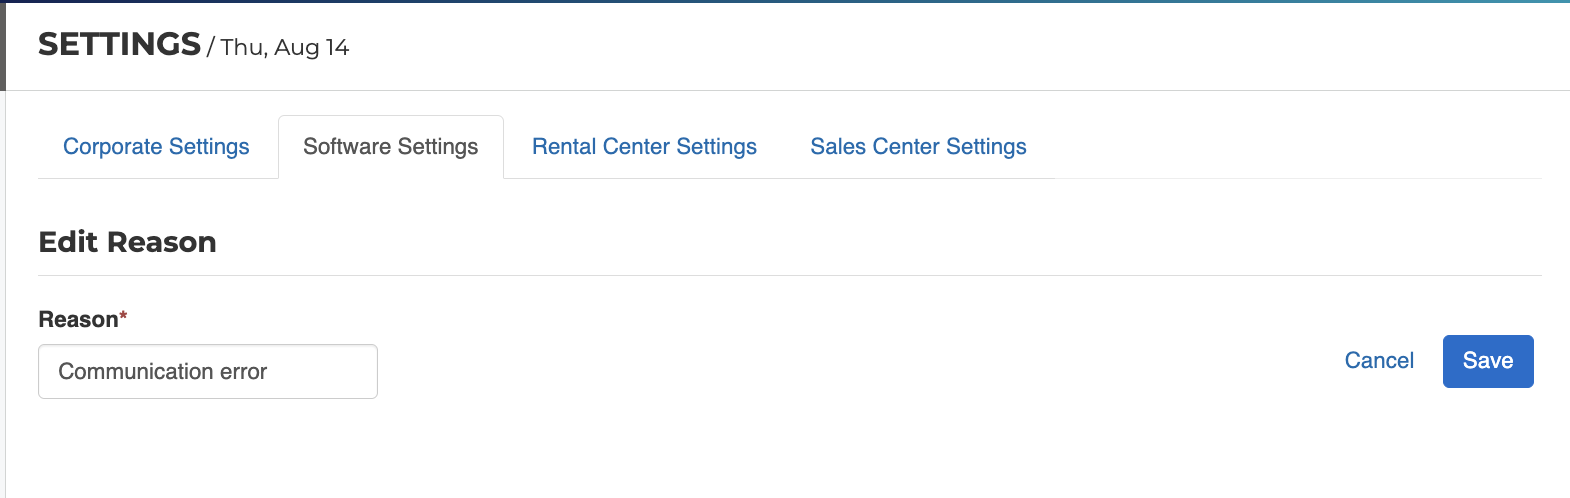Click the dark gray sidebar strip at left edge
This screenshot has height=498, width=1570.
[x=3, y=45]
